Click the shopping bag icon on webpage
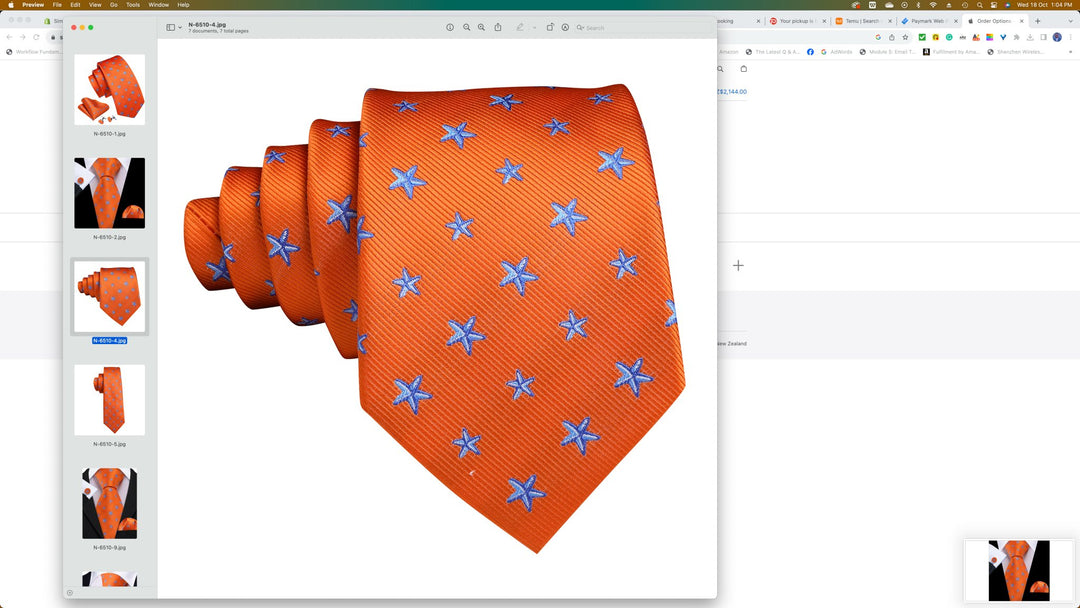 [x=743, y=69]
